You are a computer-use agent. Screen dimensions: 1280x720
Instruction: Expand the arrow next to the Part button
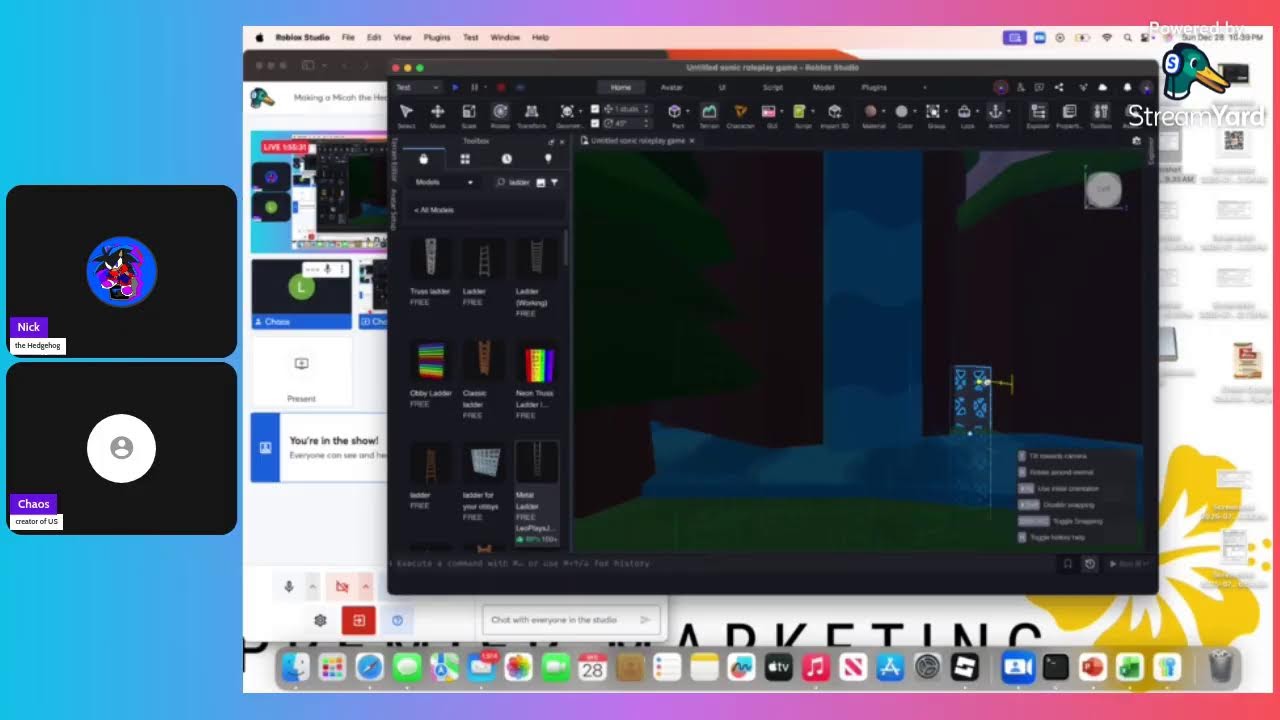tap(689, 110)
